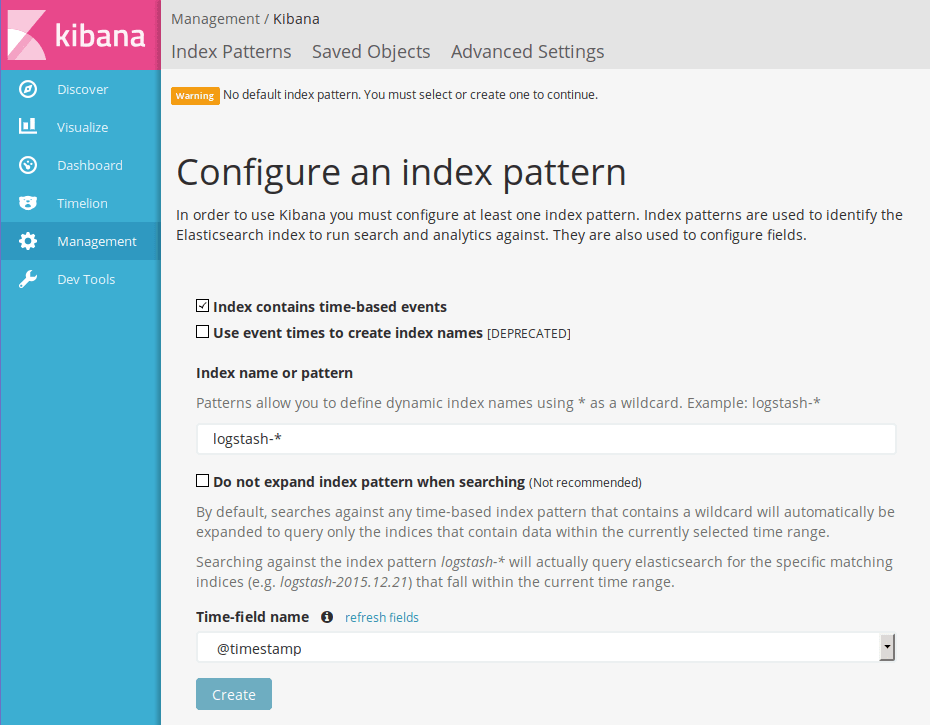Click the 'Configure an index pattern' heading
The height and width of the screenshot is (725, 930).
pyautogui.click(x=401, y=173)
